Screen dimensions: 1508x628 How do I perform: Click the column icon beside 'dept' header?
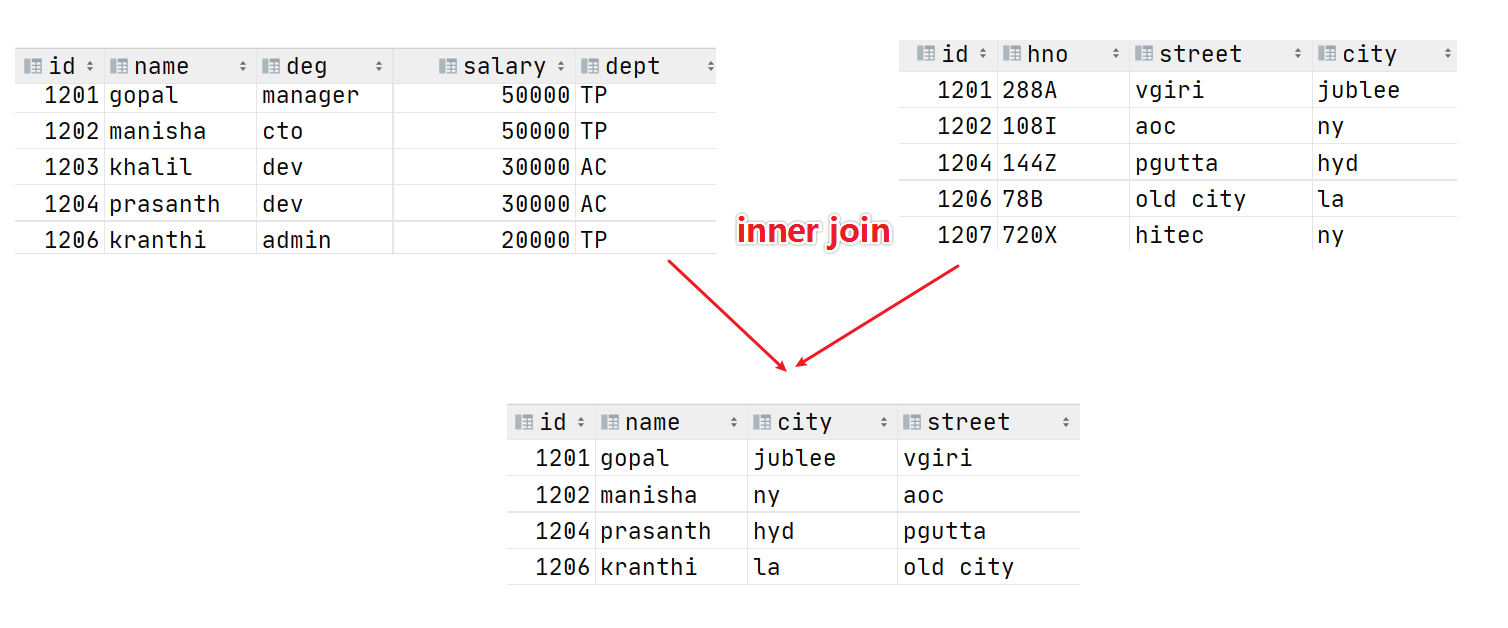click(590, 66)
